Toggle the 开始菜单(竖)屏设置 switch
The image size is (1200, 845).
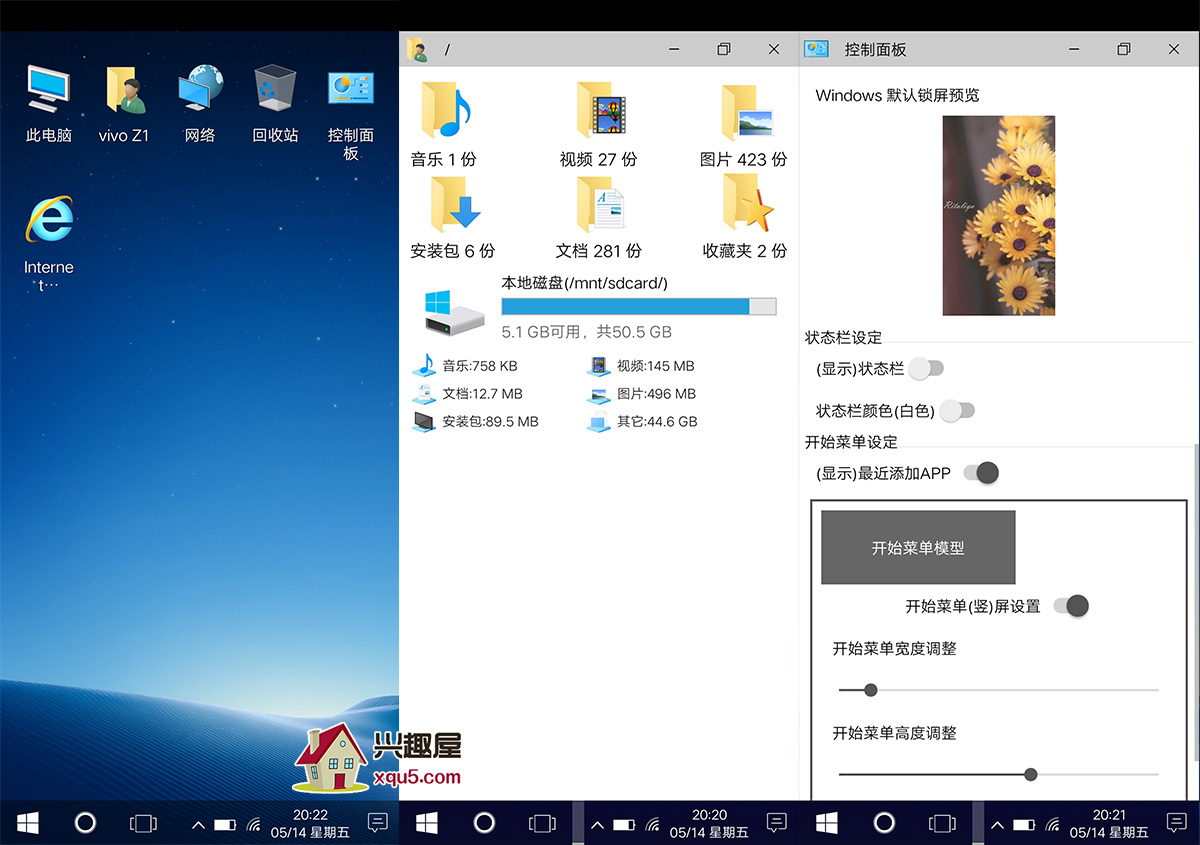pos(1071,605)
